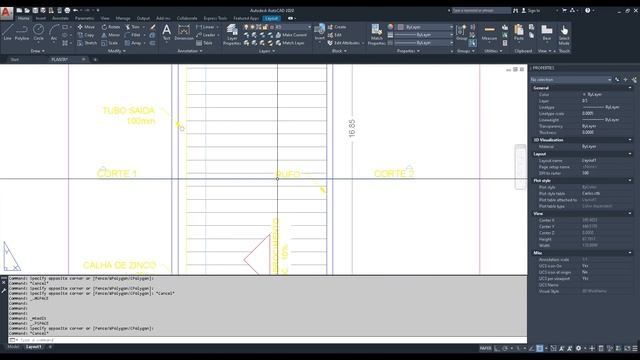
Task: Open the View ribbon tab
Action: (105, 18)
